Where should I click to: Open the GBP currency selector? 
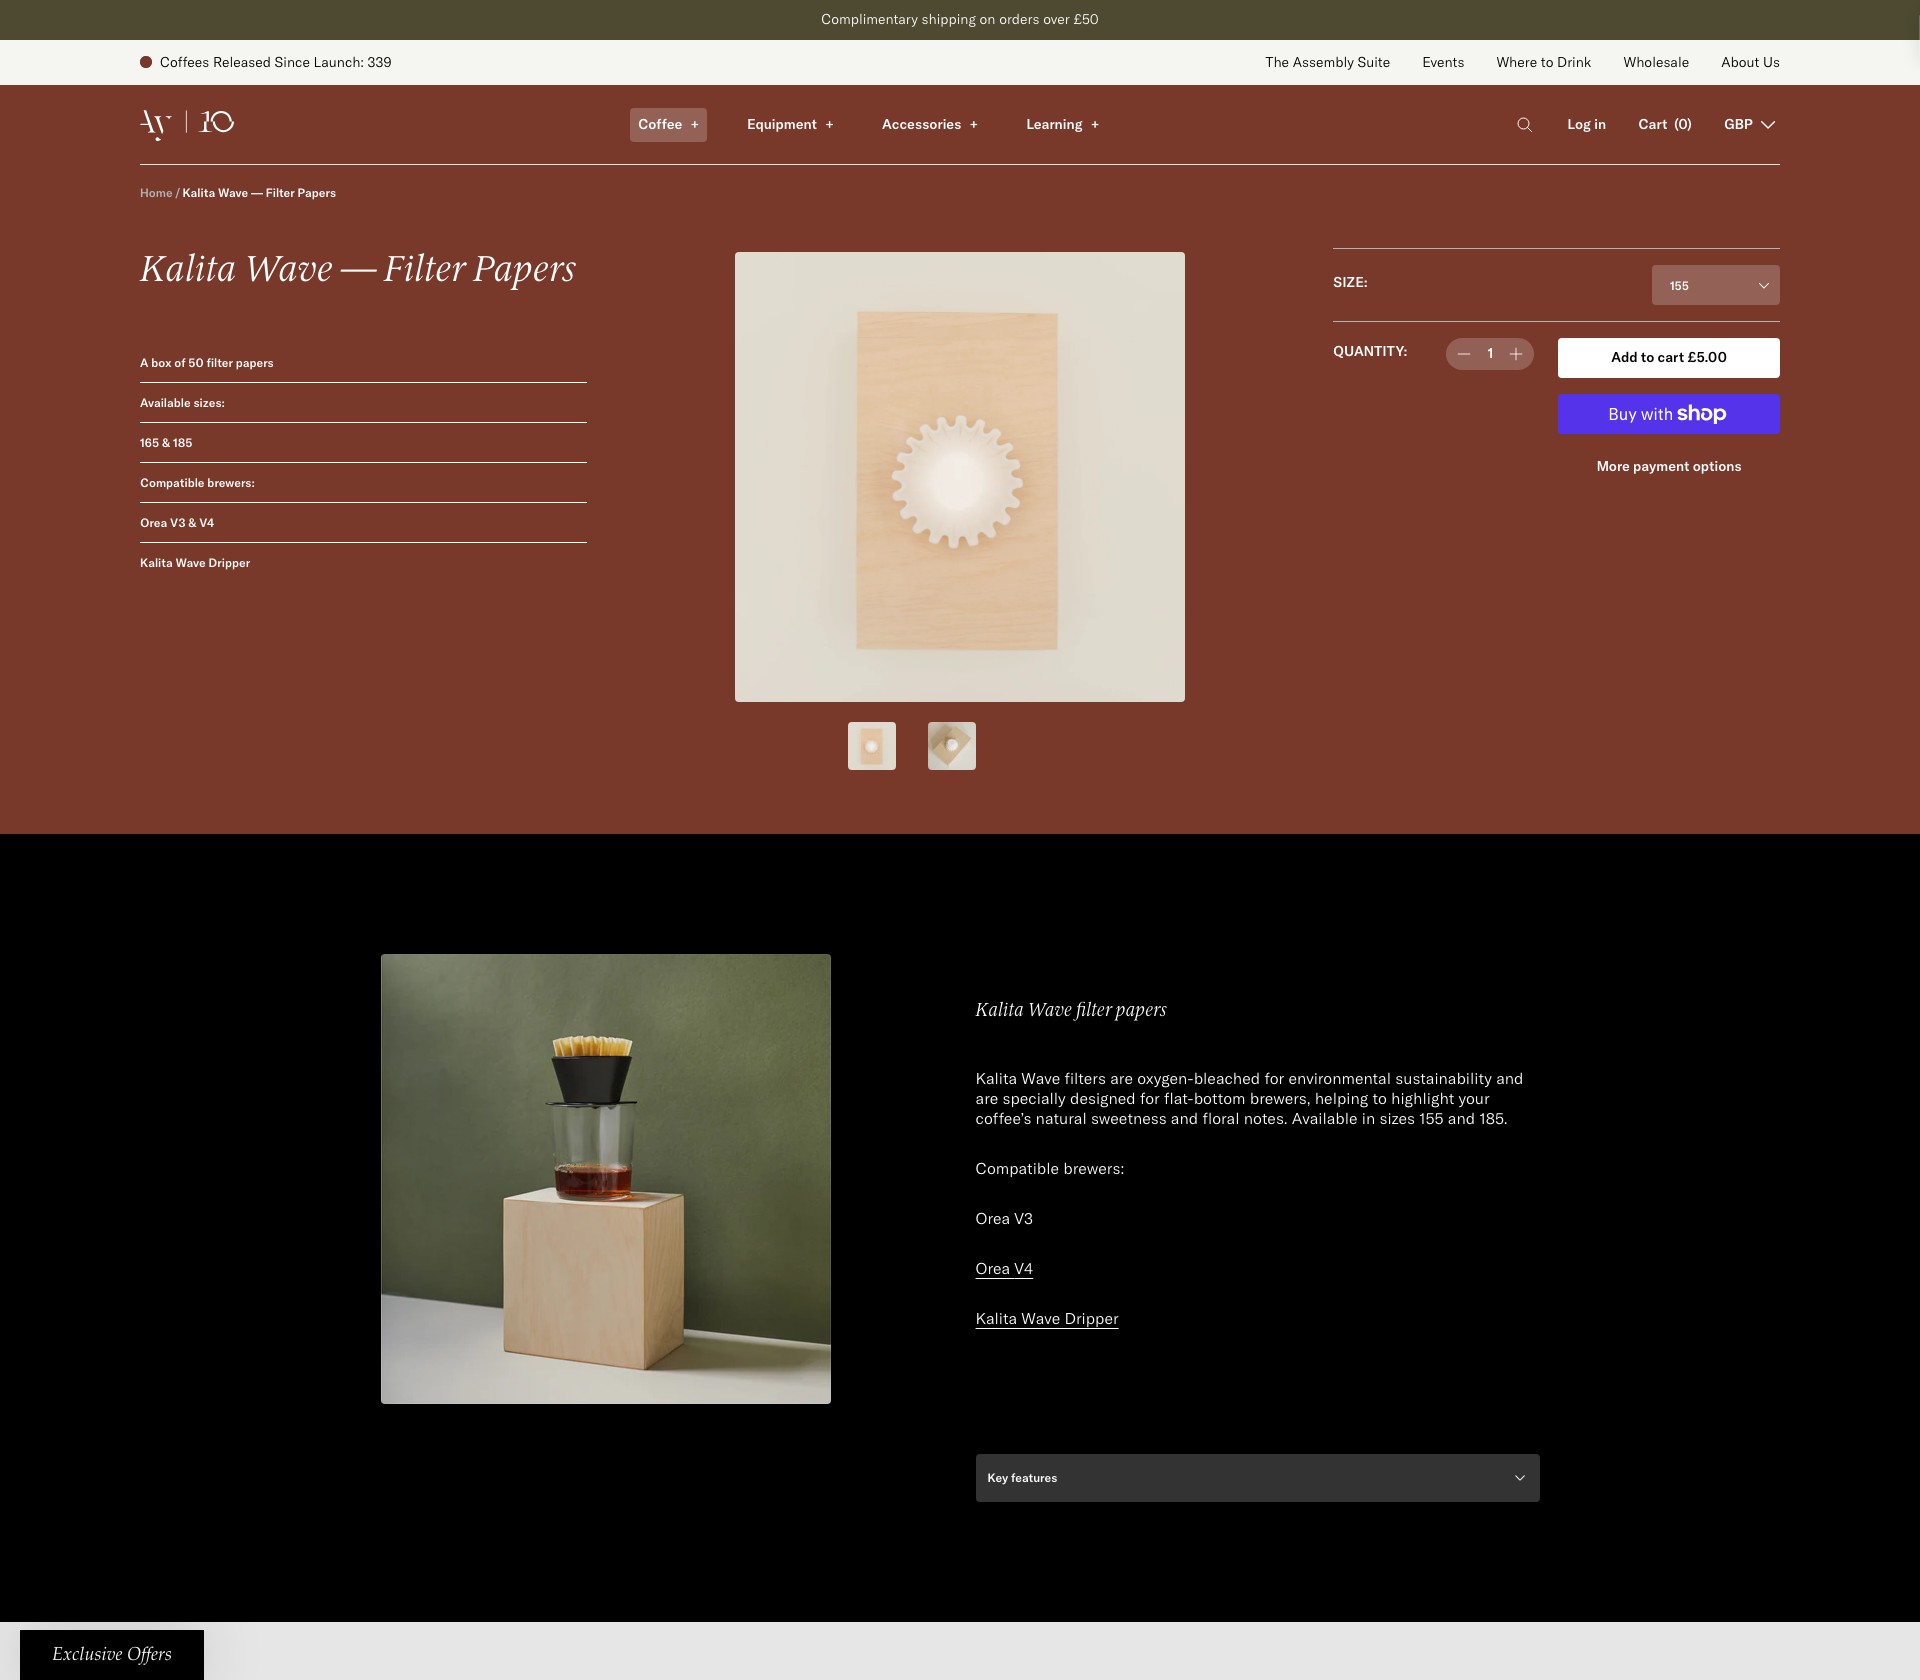tap(1749, 125)
